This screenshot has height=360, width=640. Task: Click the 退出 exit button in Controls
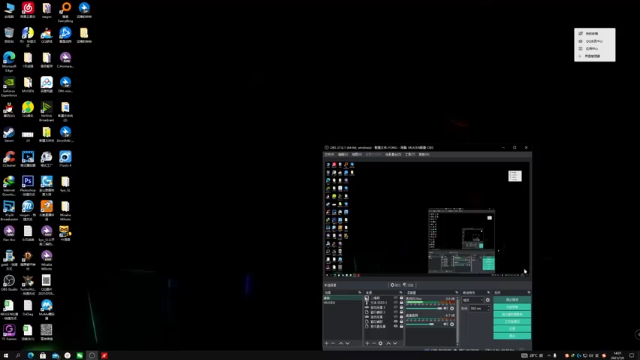click(512, 336)
